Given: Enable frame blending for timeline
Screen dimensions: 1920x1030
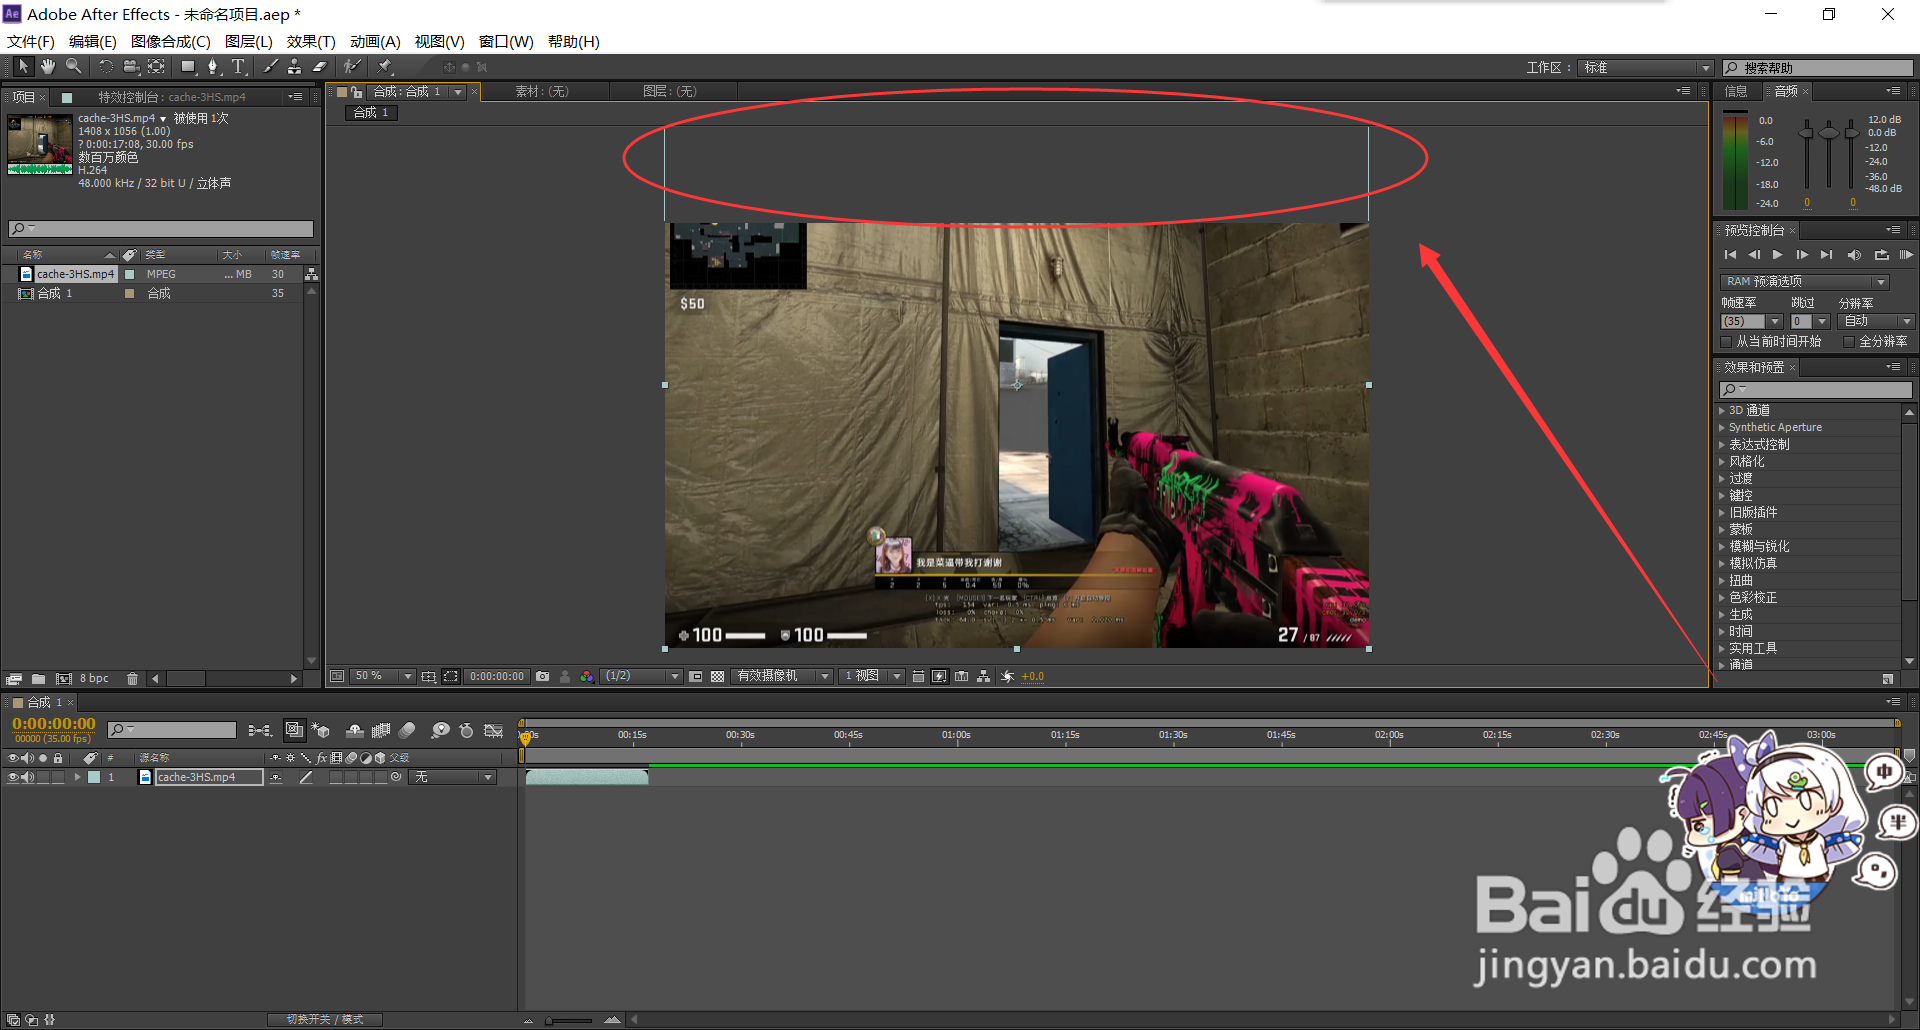Looking at the screenshot, I should pyautogui.click(x=381, y=731).
